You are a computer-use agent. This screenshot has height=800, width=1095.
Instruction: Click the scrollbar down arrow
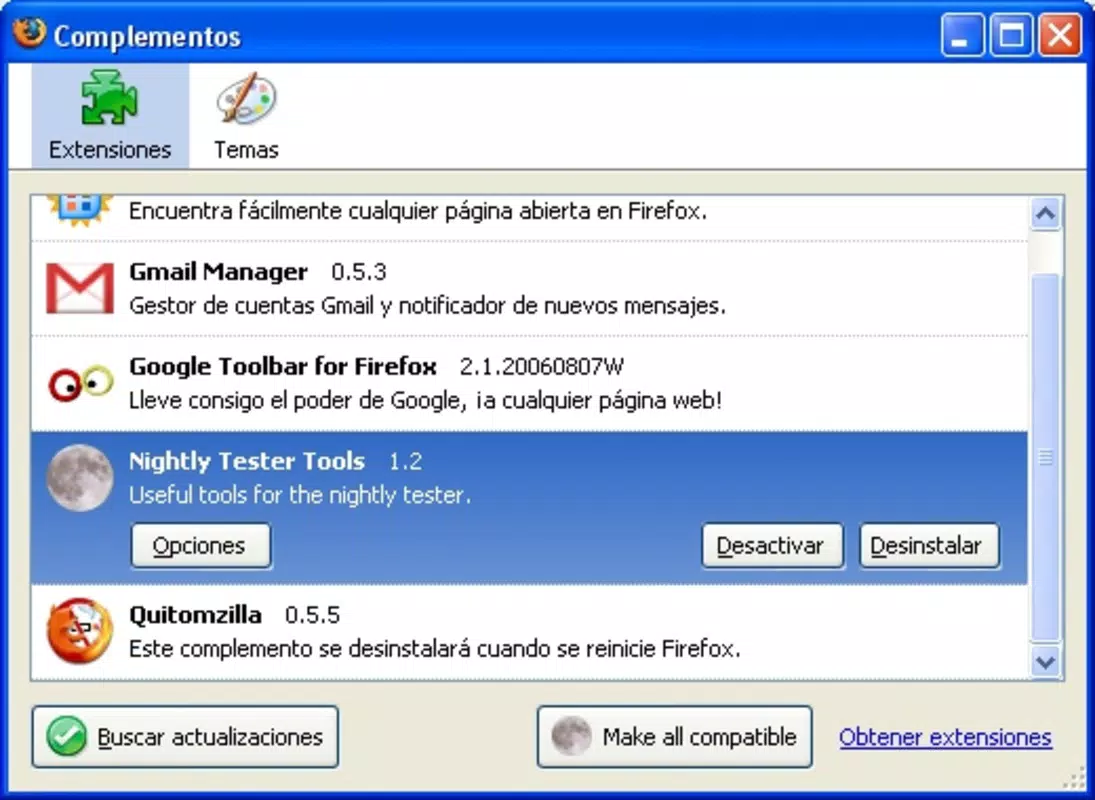pyautogui.click(x=1045, y=661)
